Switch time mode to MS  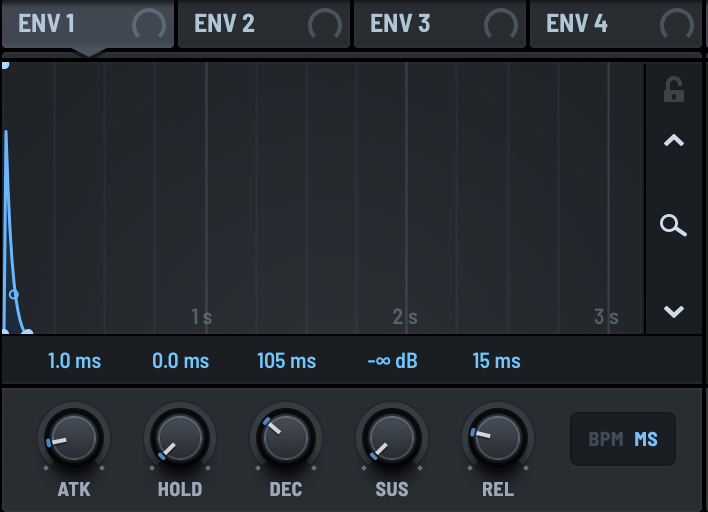[x=646, y=439]
